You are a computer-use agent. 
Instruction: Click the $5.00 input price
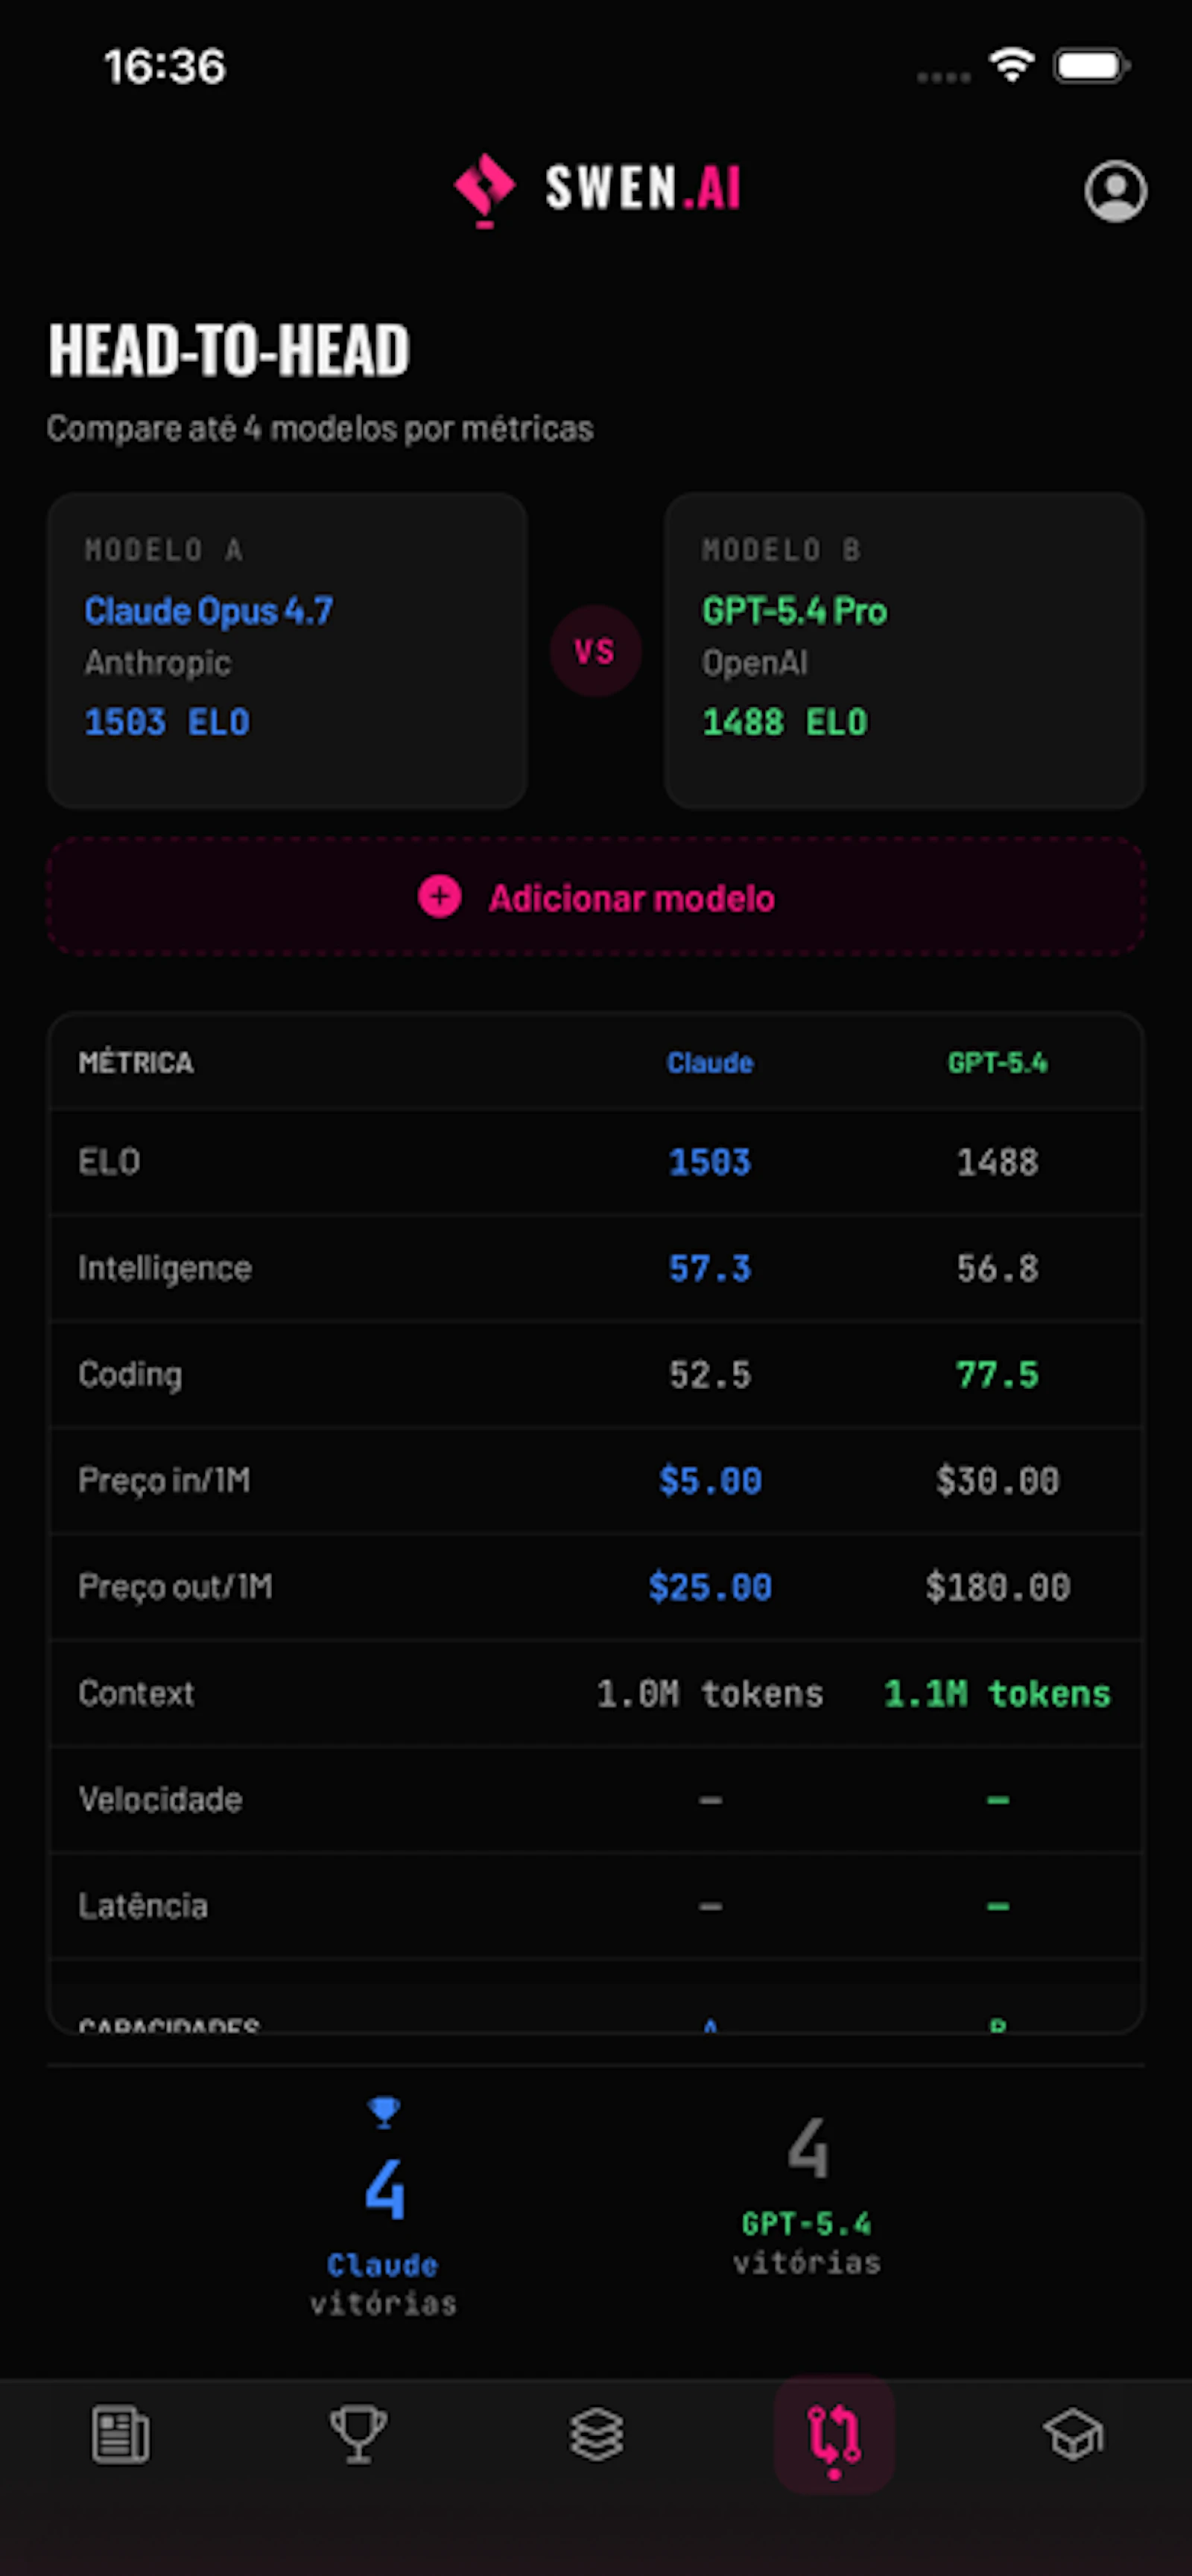point(710,1480)
